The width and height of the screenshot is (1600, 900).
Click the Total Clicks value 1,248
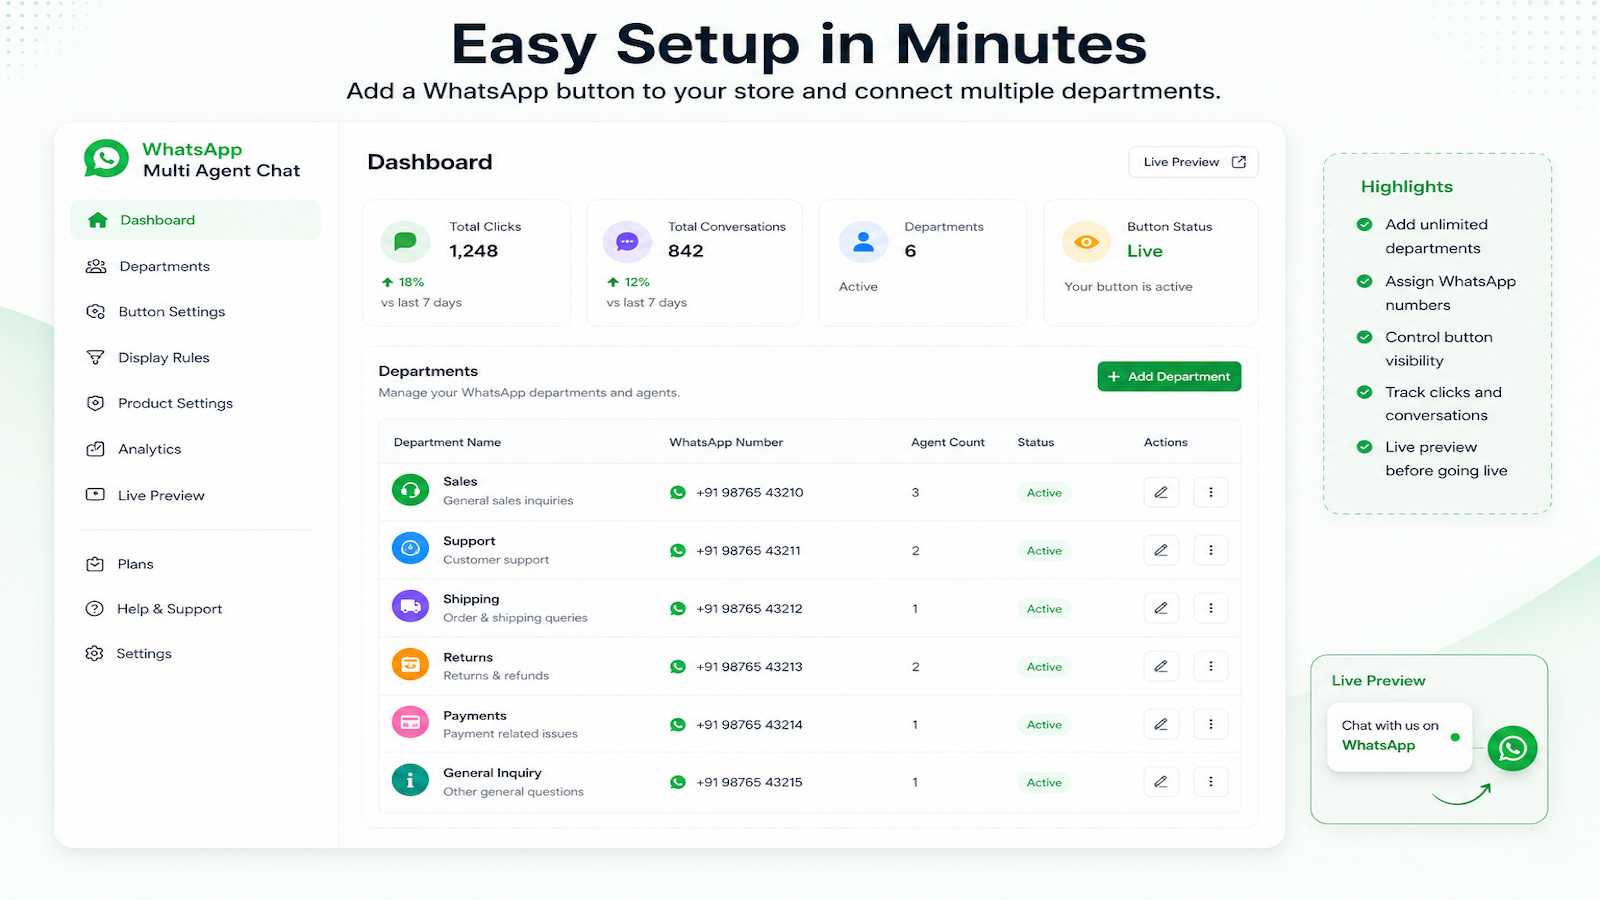click(474, 251)
